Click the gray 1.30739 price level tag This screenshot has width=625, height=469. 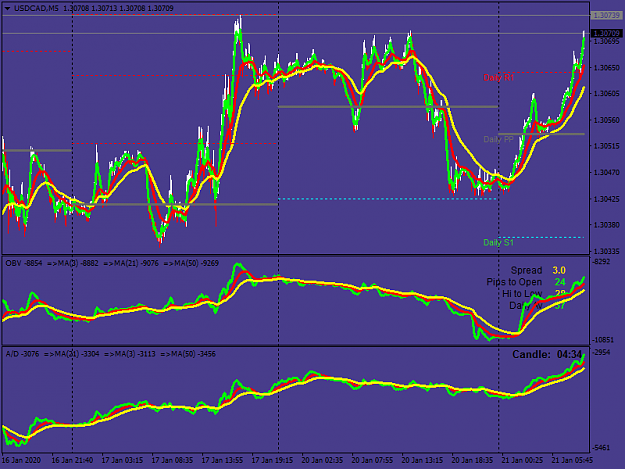606,16
